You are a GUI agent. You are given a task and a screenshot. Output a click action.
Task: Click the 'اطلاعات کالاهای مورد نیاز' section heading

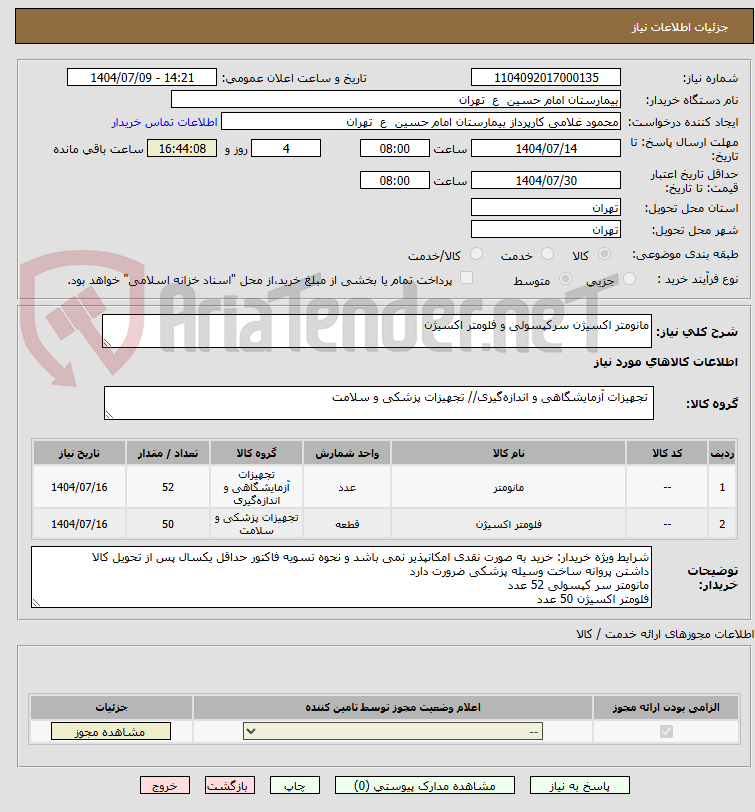(x=666, y=362)
